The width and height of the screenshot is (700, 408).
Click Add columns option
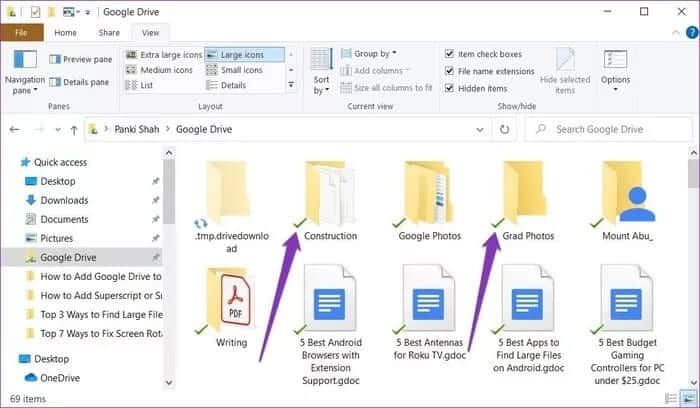click(x=375, y=71)
